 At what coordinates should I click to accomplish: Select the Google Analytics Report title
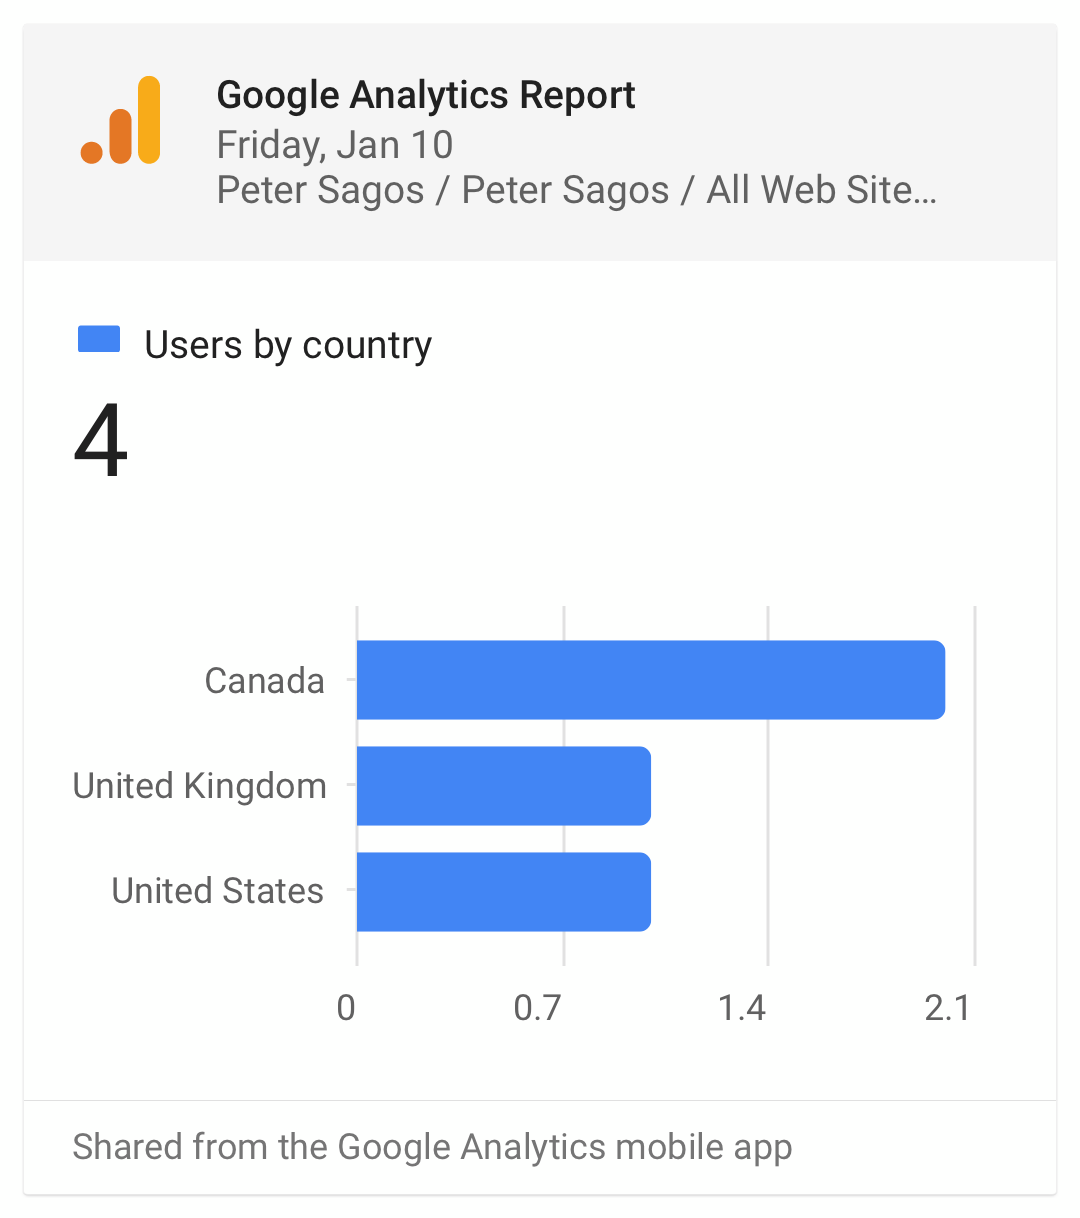point(426,96)
